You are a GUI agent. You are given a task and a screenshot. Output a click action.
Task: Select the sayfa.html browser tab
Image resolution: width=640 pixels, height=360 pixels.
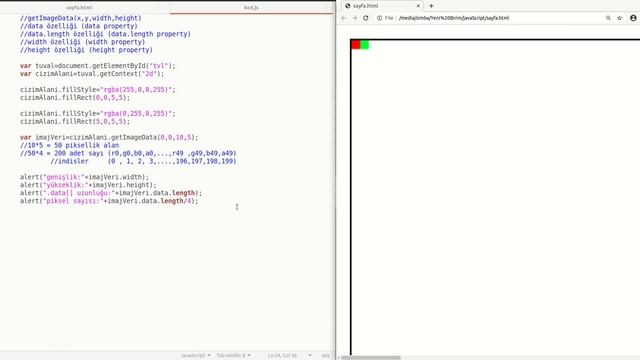coord(382,6)
